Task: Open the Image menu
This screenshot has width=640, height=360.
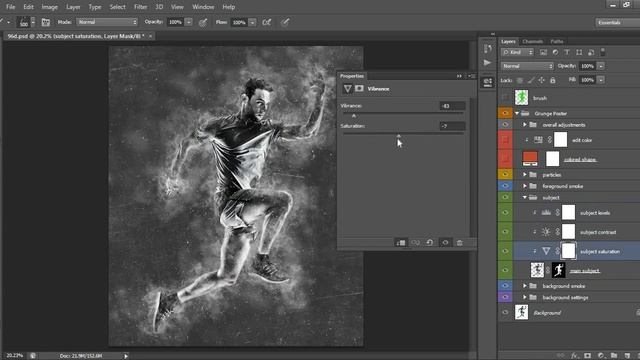Action: click(x=49, y=7)
